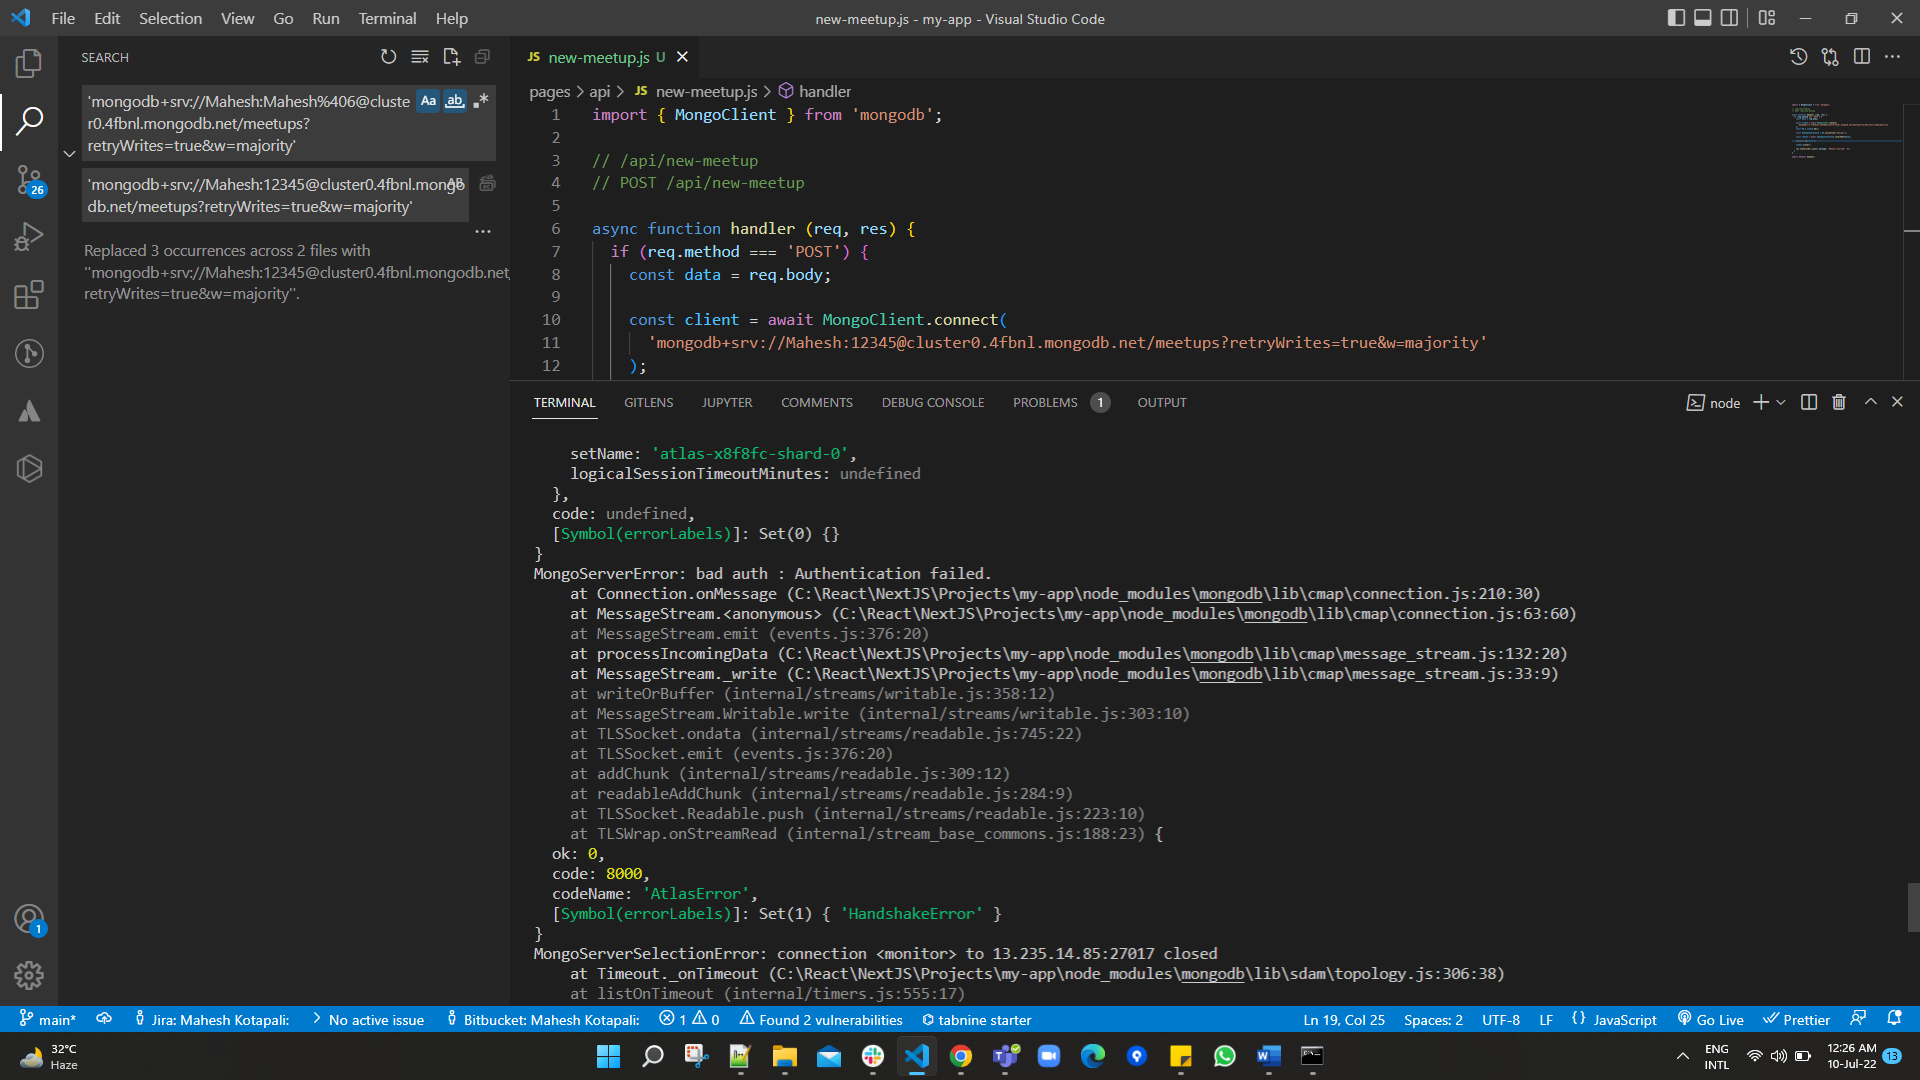This screenshot has height=1080, width=1920.
Task: Open the Terminal menu
Action: (387, 18)
